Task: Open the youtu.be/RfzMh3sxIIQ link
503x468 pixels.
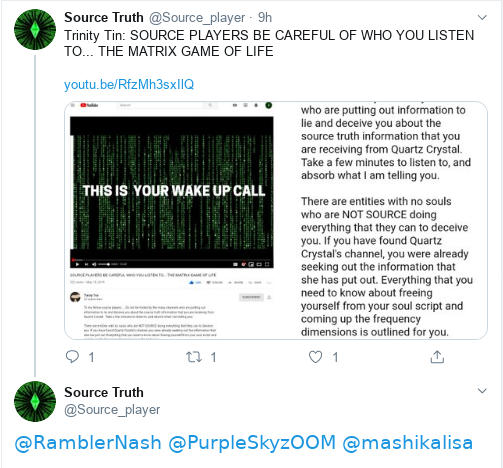Action: click(129, 84)
